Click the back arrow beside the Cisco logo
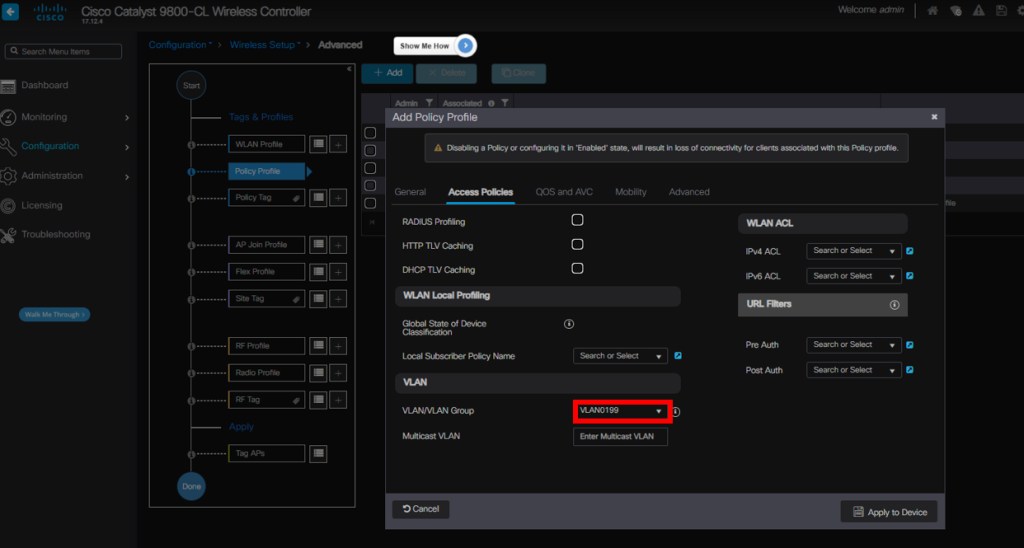This screenshot has height=548, width=1024. (x=10, y=12)
